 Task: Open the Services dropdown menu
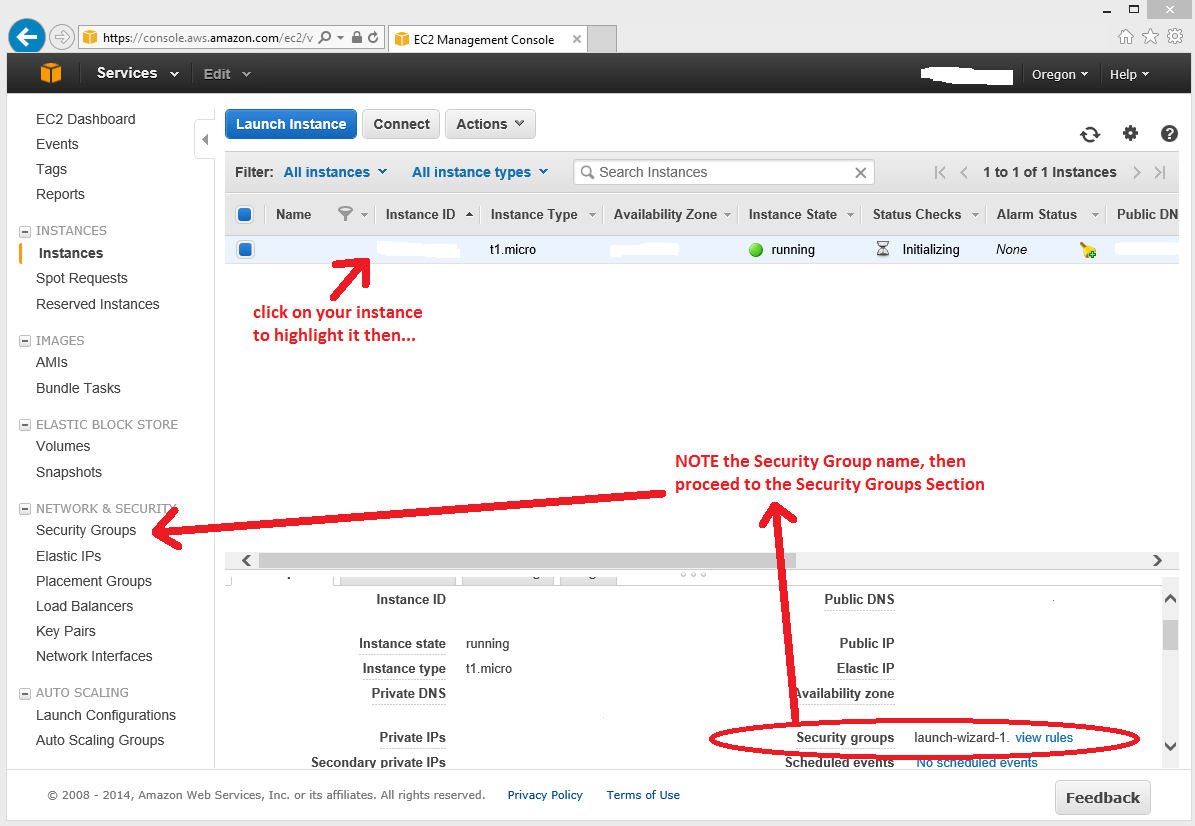[137, 73]
